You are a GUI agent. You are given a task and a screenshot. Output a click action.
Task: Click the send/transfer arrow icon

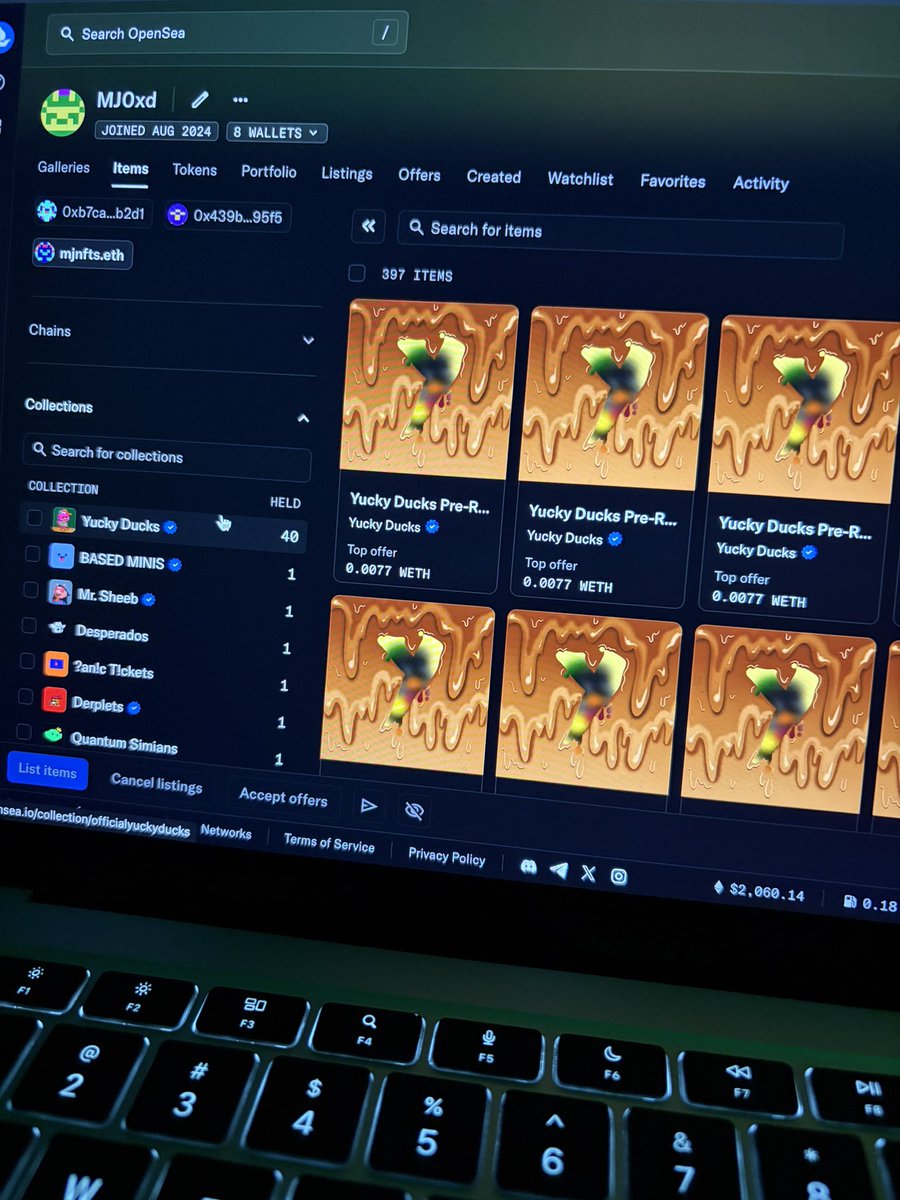(x=368, y=804)
